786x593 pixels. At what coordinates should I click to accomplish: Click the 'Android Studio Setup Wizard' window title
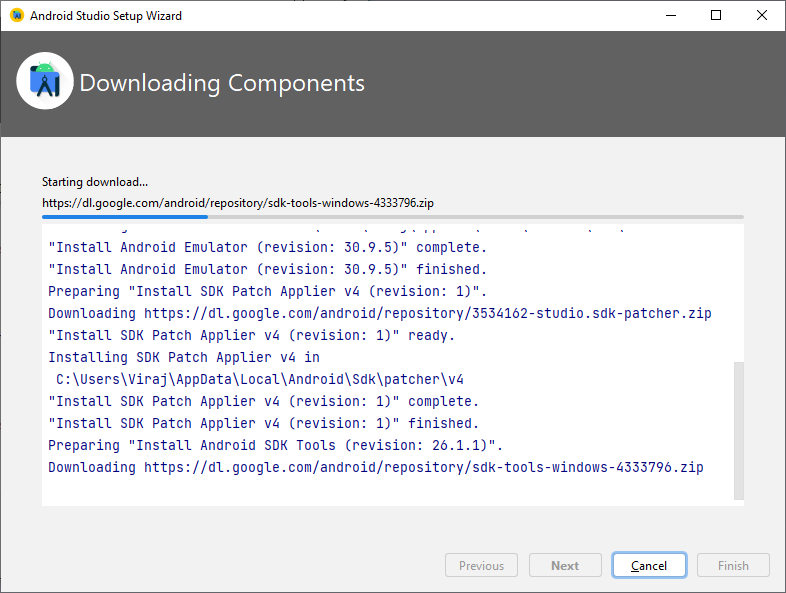point(106,16)
